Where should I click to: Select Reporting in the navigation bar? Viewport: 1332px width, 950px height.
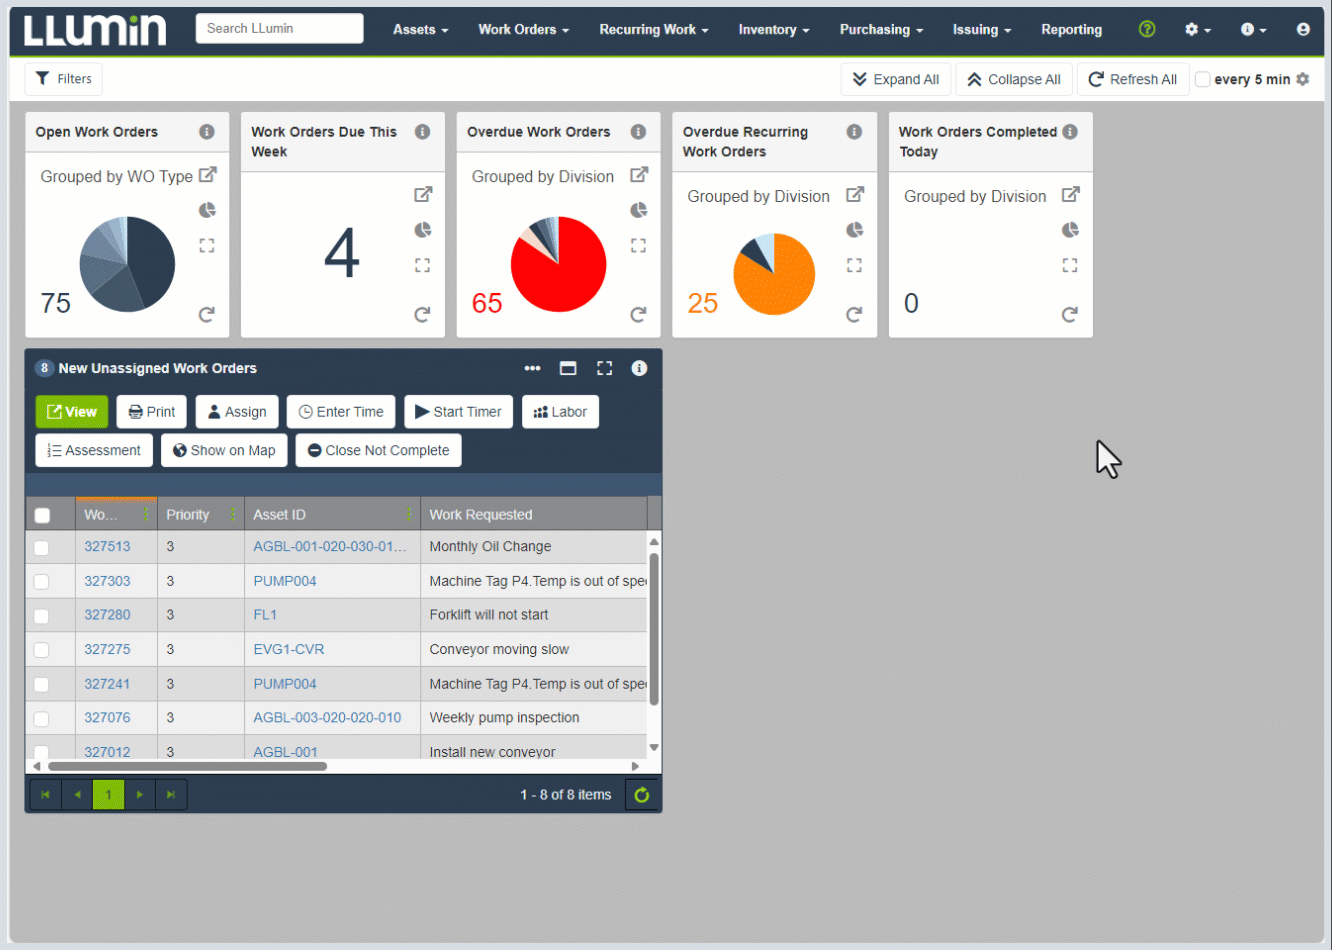(1071, 29)
